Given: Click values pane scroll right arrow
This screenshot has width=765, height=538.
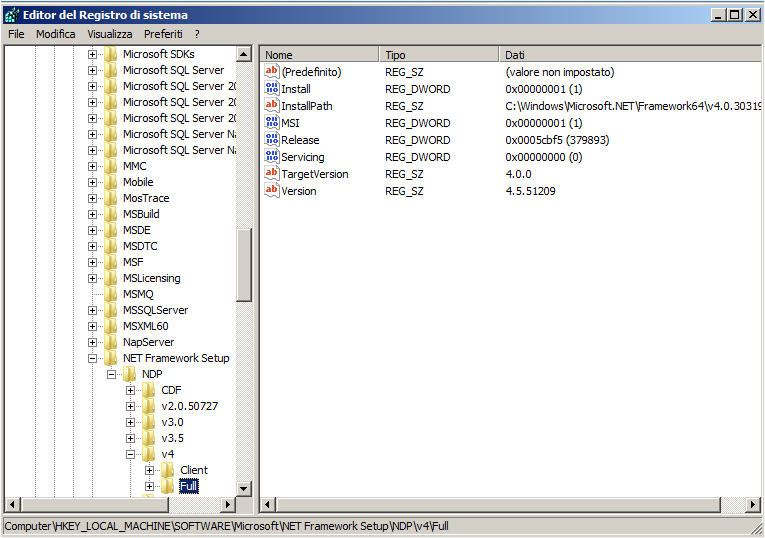Looking at the screenshot, I should (753, 504).
